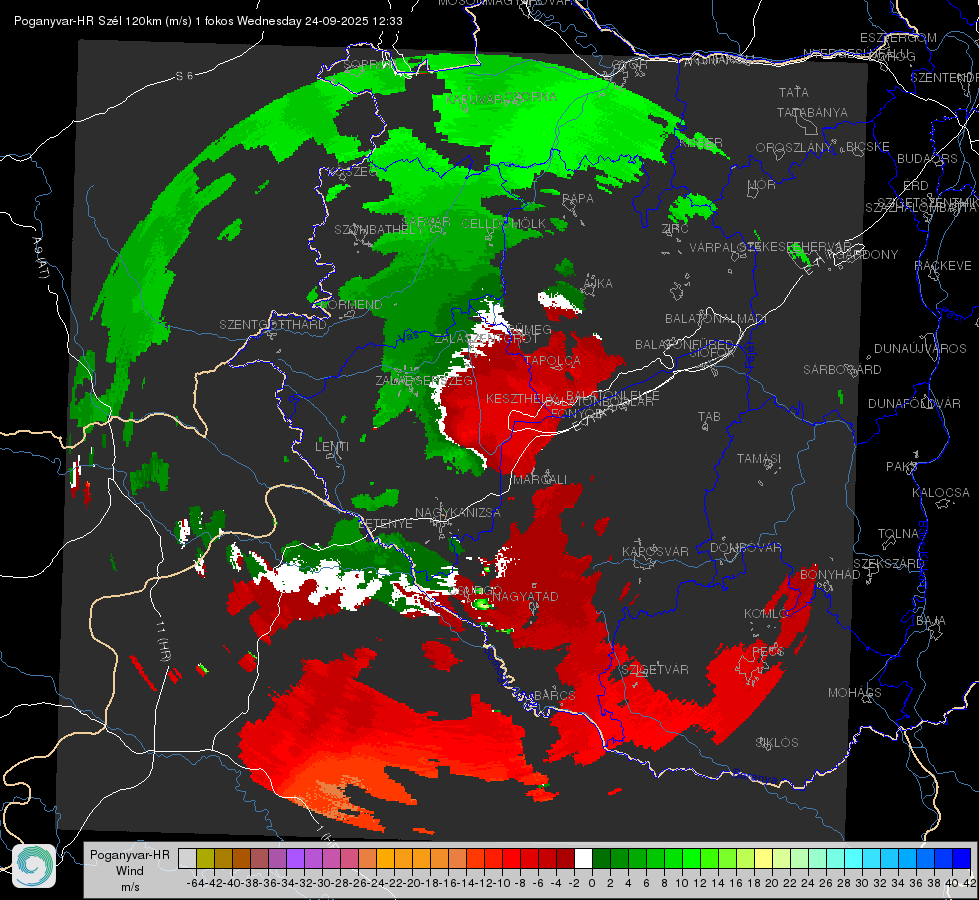This screenshot has height=900, width=979.
Task: Click the AJKA city label
Action: tap(598, 284)
